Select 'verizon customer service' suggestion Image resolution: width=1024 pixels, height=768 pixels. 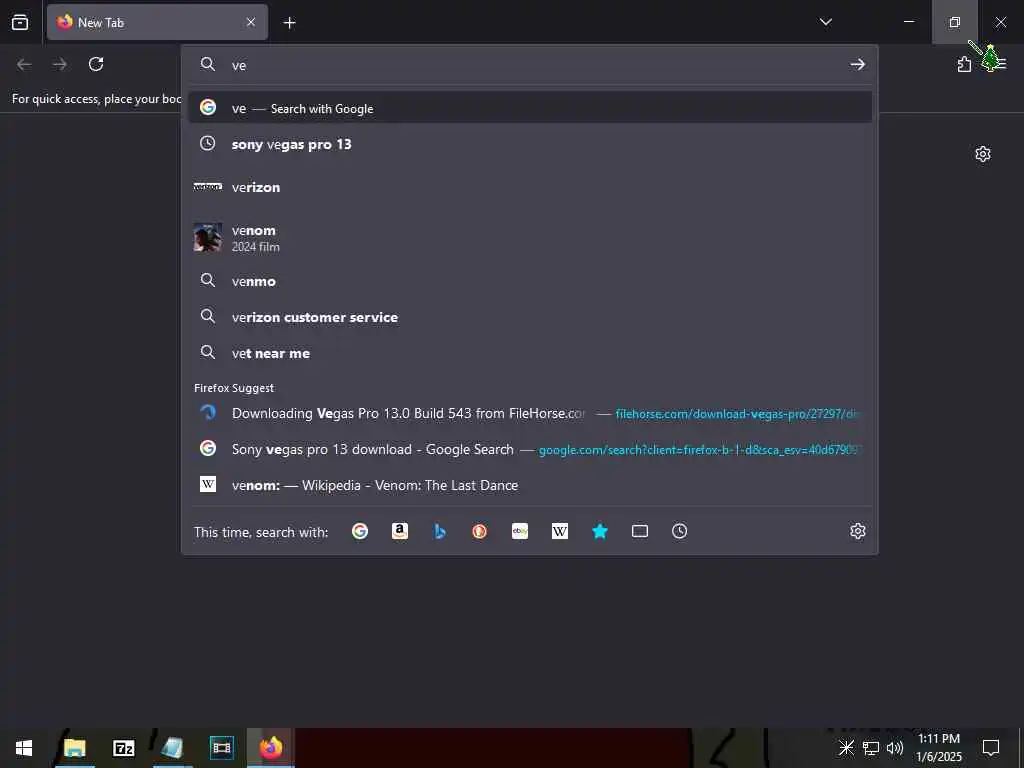(x=530, y=317)
